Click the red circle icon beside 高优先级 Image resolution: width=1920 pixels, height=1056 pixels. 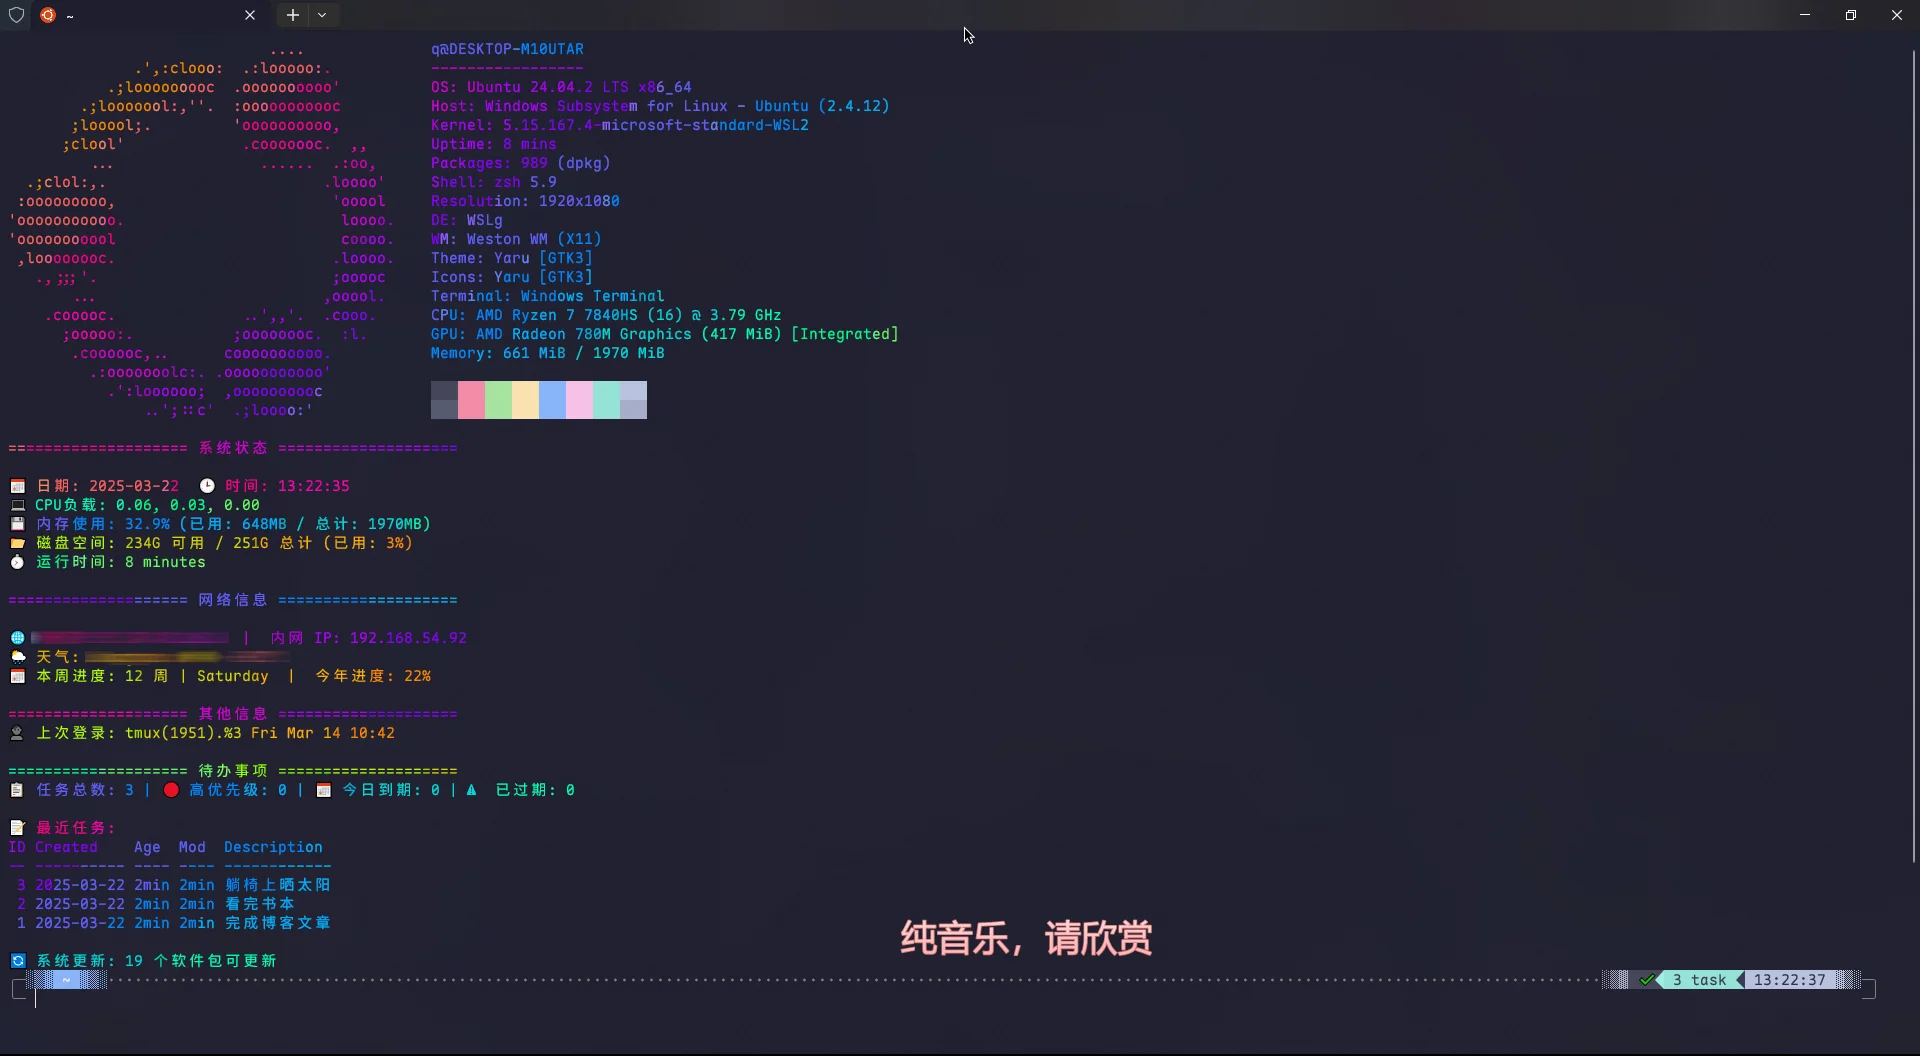coord(171,790)
